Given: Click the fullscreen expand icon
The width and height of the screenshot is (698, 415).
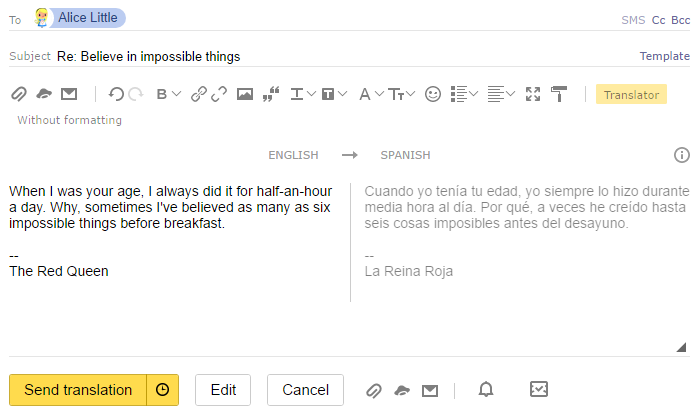Looking at the screenshot, I should click(x=533, y=94).
